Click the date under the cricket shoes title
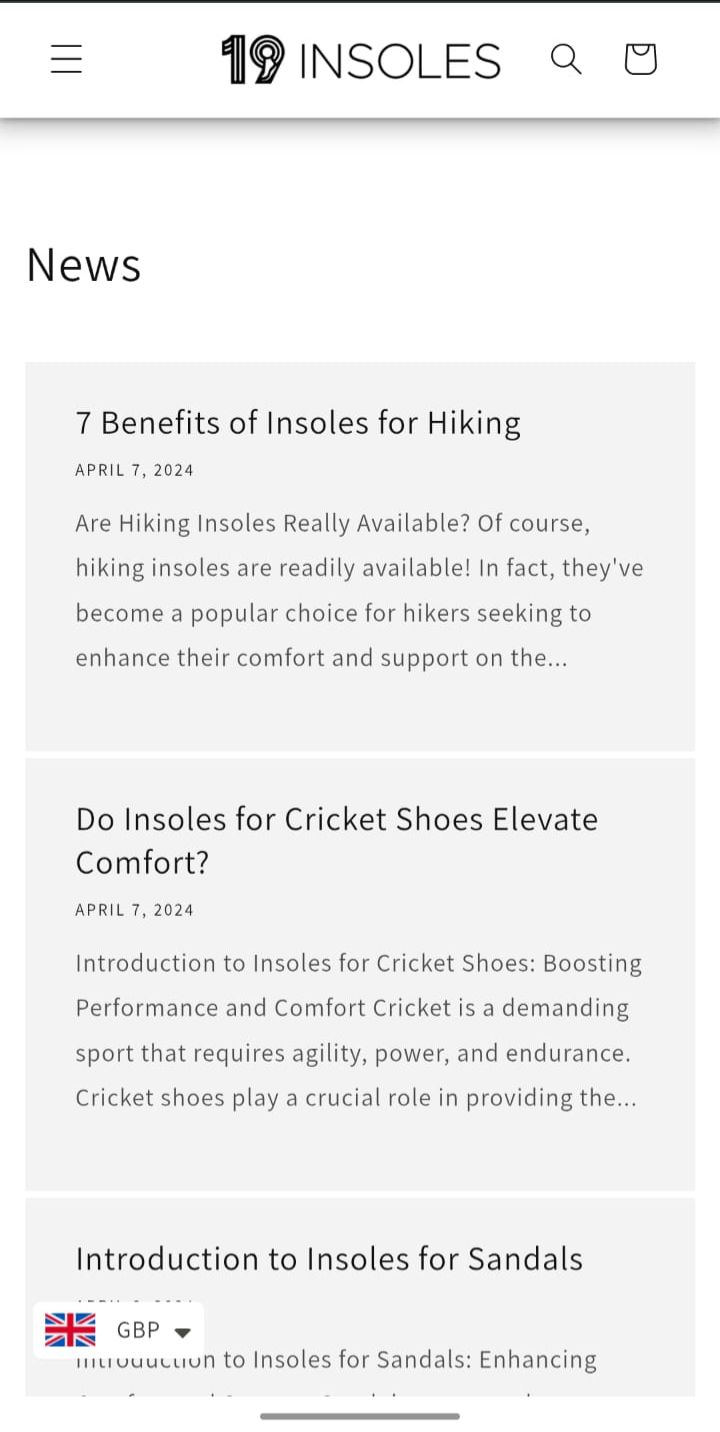This screenshot has width=720, height=1432. tap(134, 910)
